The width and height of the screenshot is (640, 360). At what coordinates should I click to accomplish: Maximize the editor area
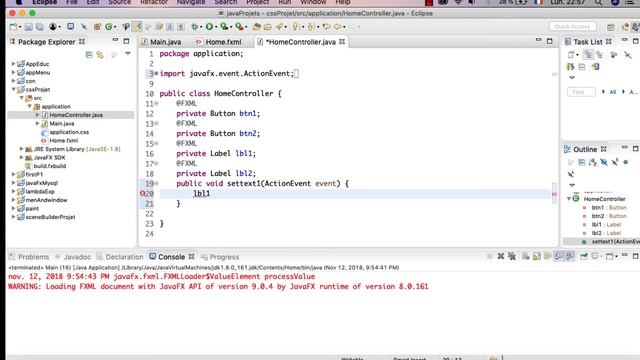coord(549,41)
